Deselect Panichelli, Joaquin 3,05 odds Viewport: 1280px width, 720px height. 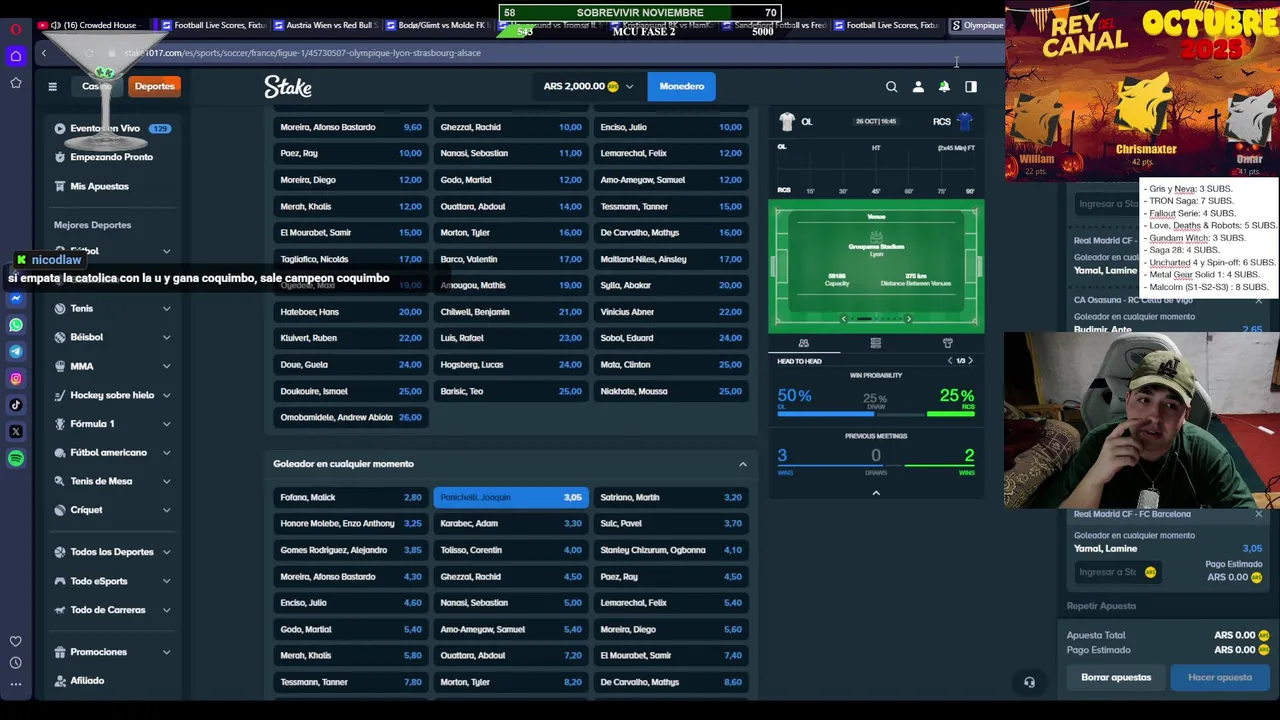click(x=510, y=497)
